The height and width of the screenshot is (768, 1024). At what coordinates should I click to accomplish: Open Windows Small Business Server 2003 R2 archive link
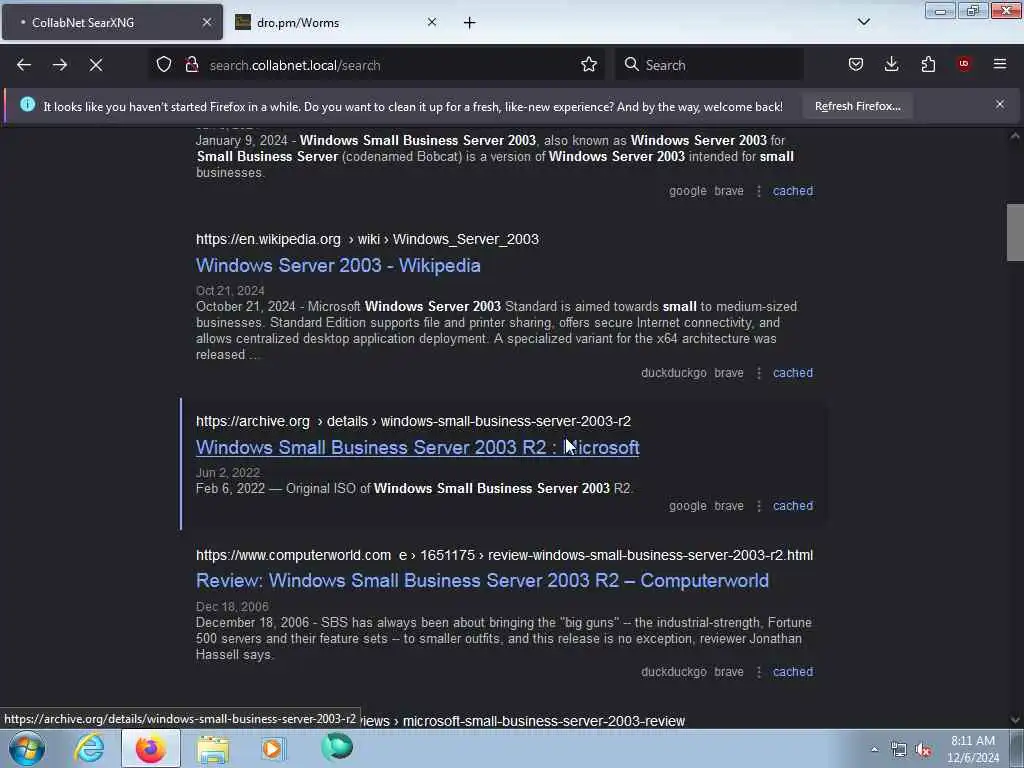pos(417,447)
